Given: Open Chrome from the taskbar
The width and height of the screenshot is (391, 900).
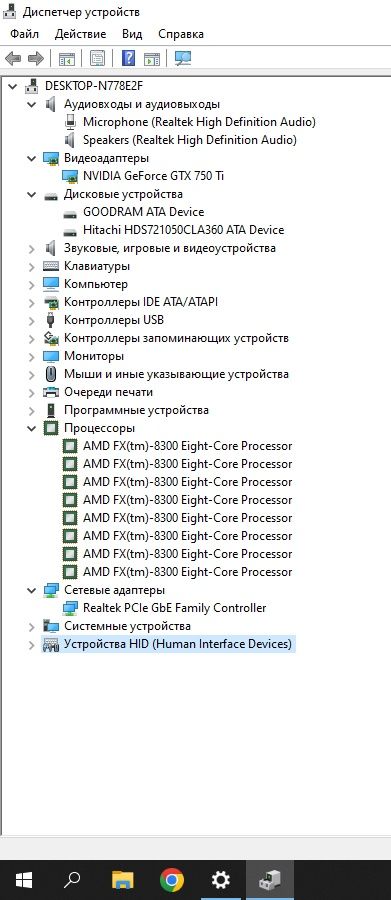Looking at the screenshot, I should point(172,880).
